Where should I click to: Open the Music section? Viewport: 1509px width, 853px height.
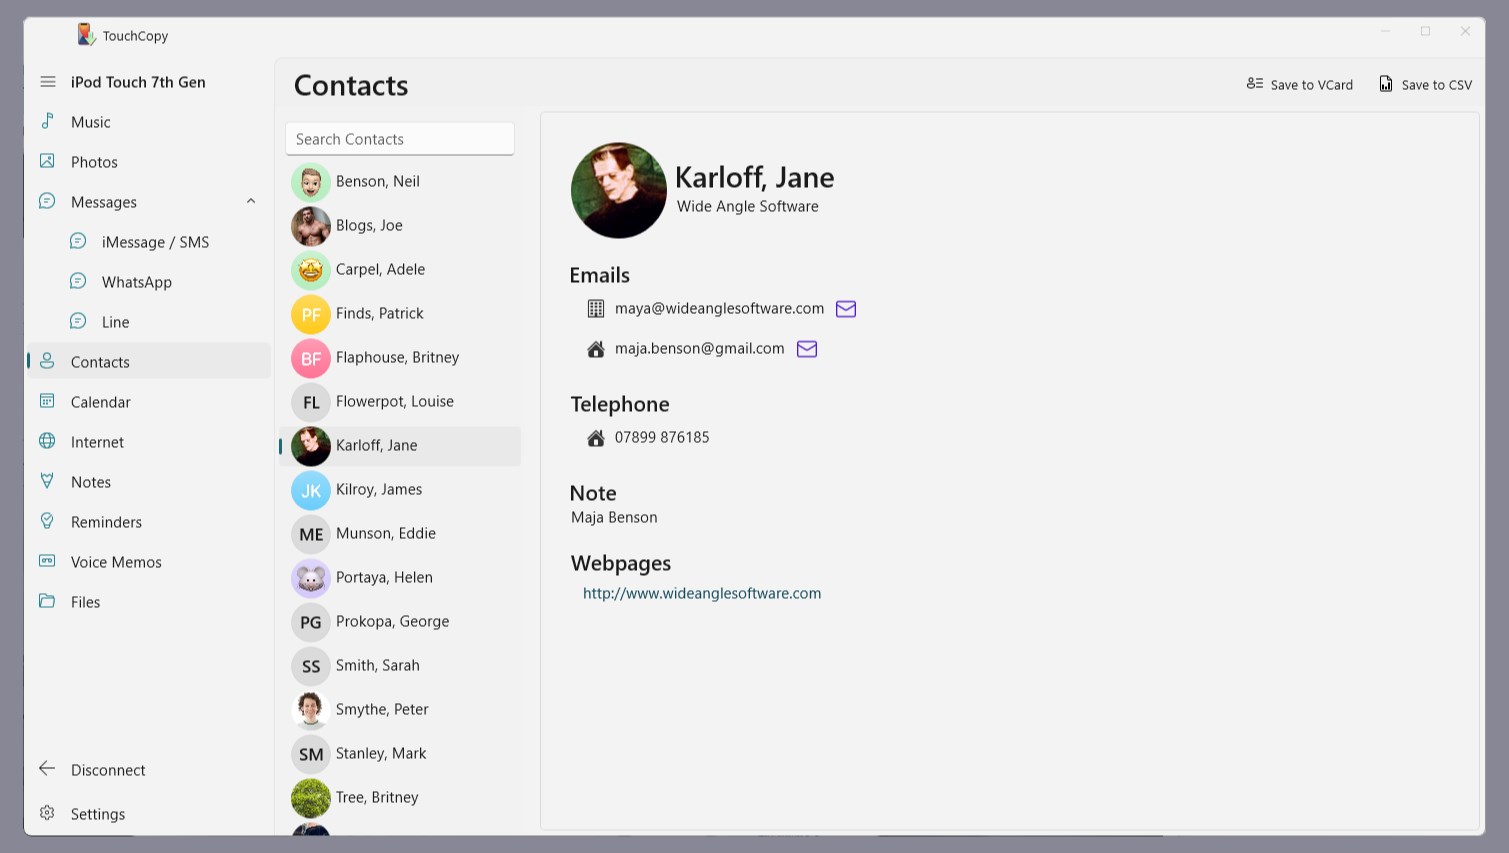149,122
